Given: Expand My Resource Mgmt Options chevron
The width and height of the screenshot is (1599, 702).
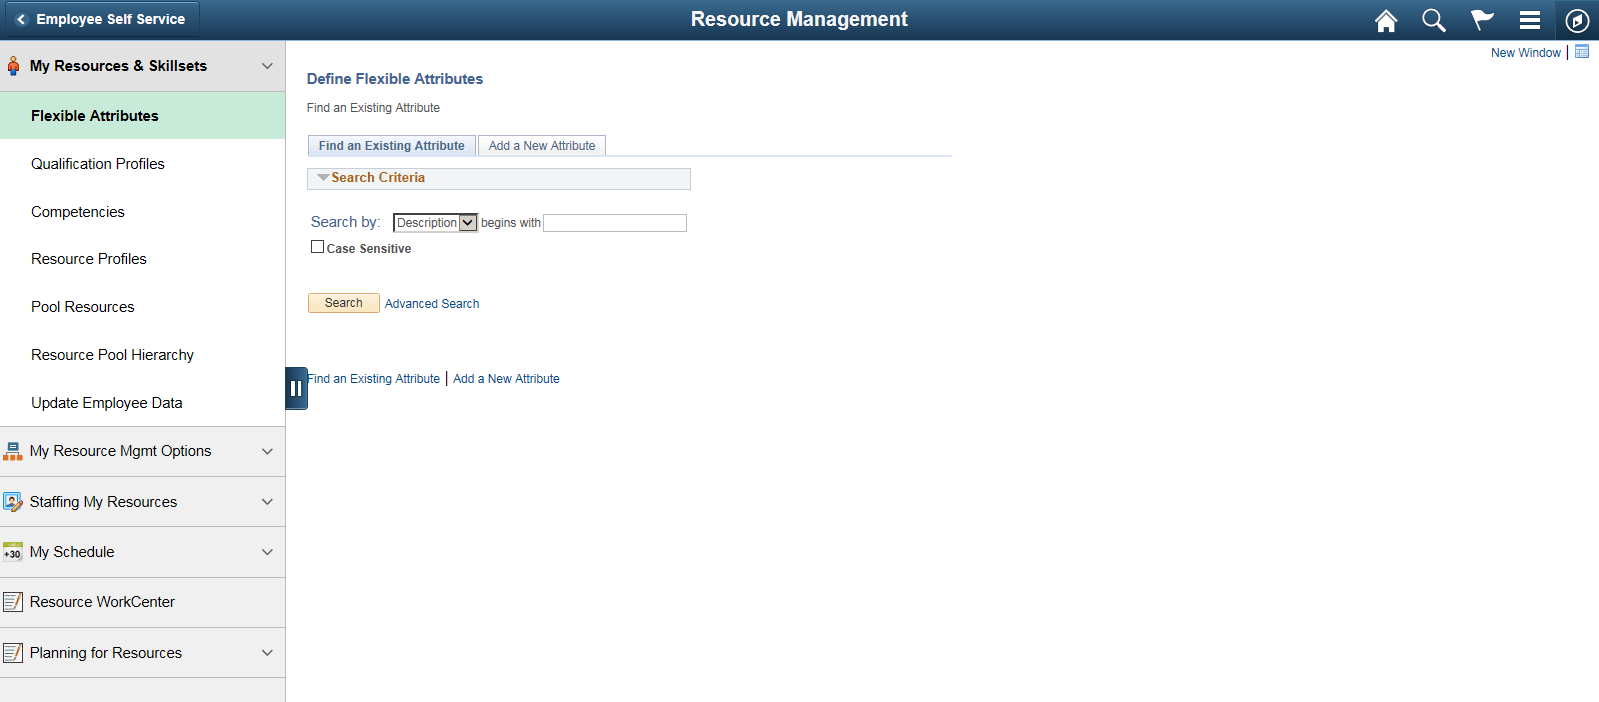Looking at the screenshot, I should (267, 451).
